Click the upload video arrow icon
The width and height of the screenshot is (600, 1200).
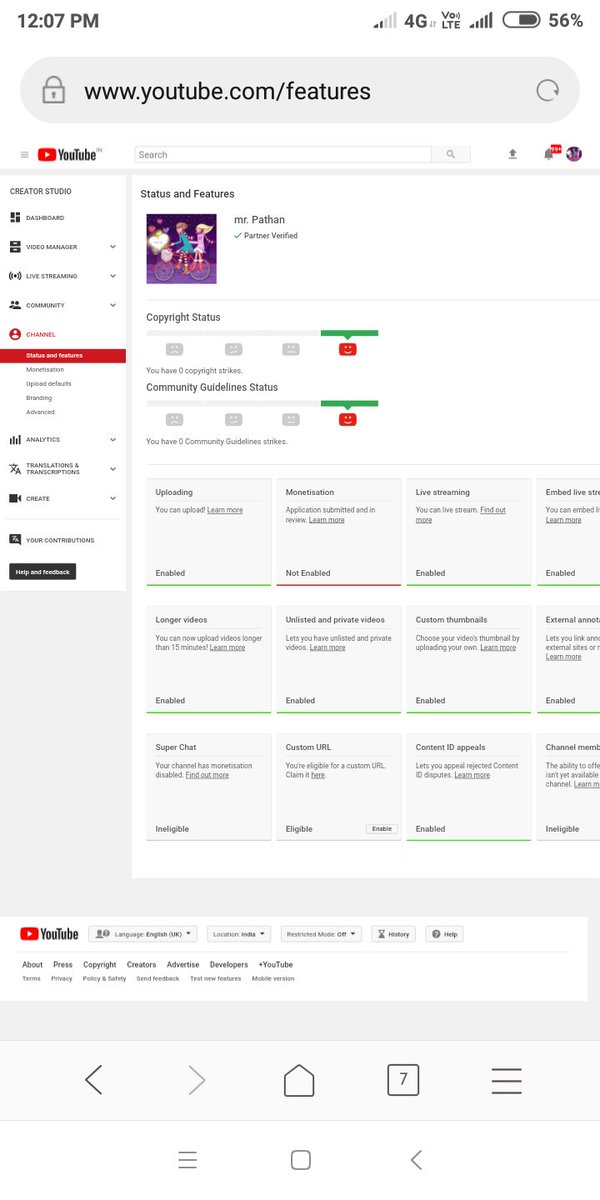513,154
